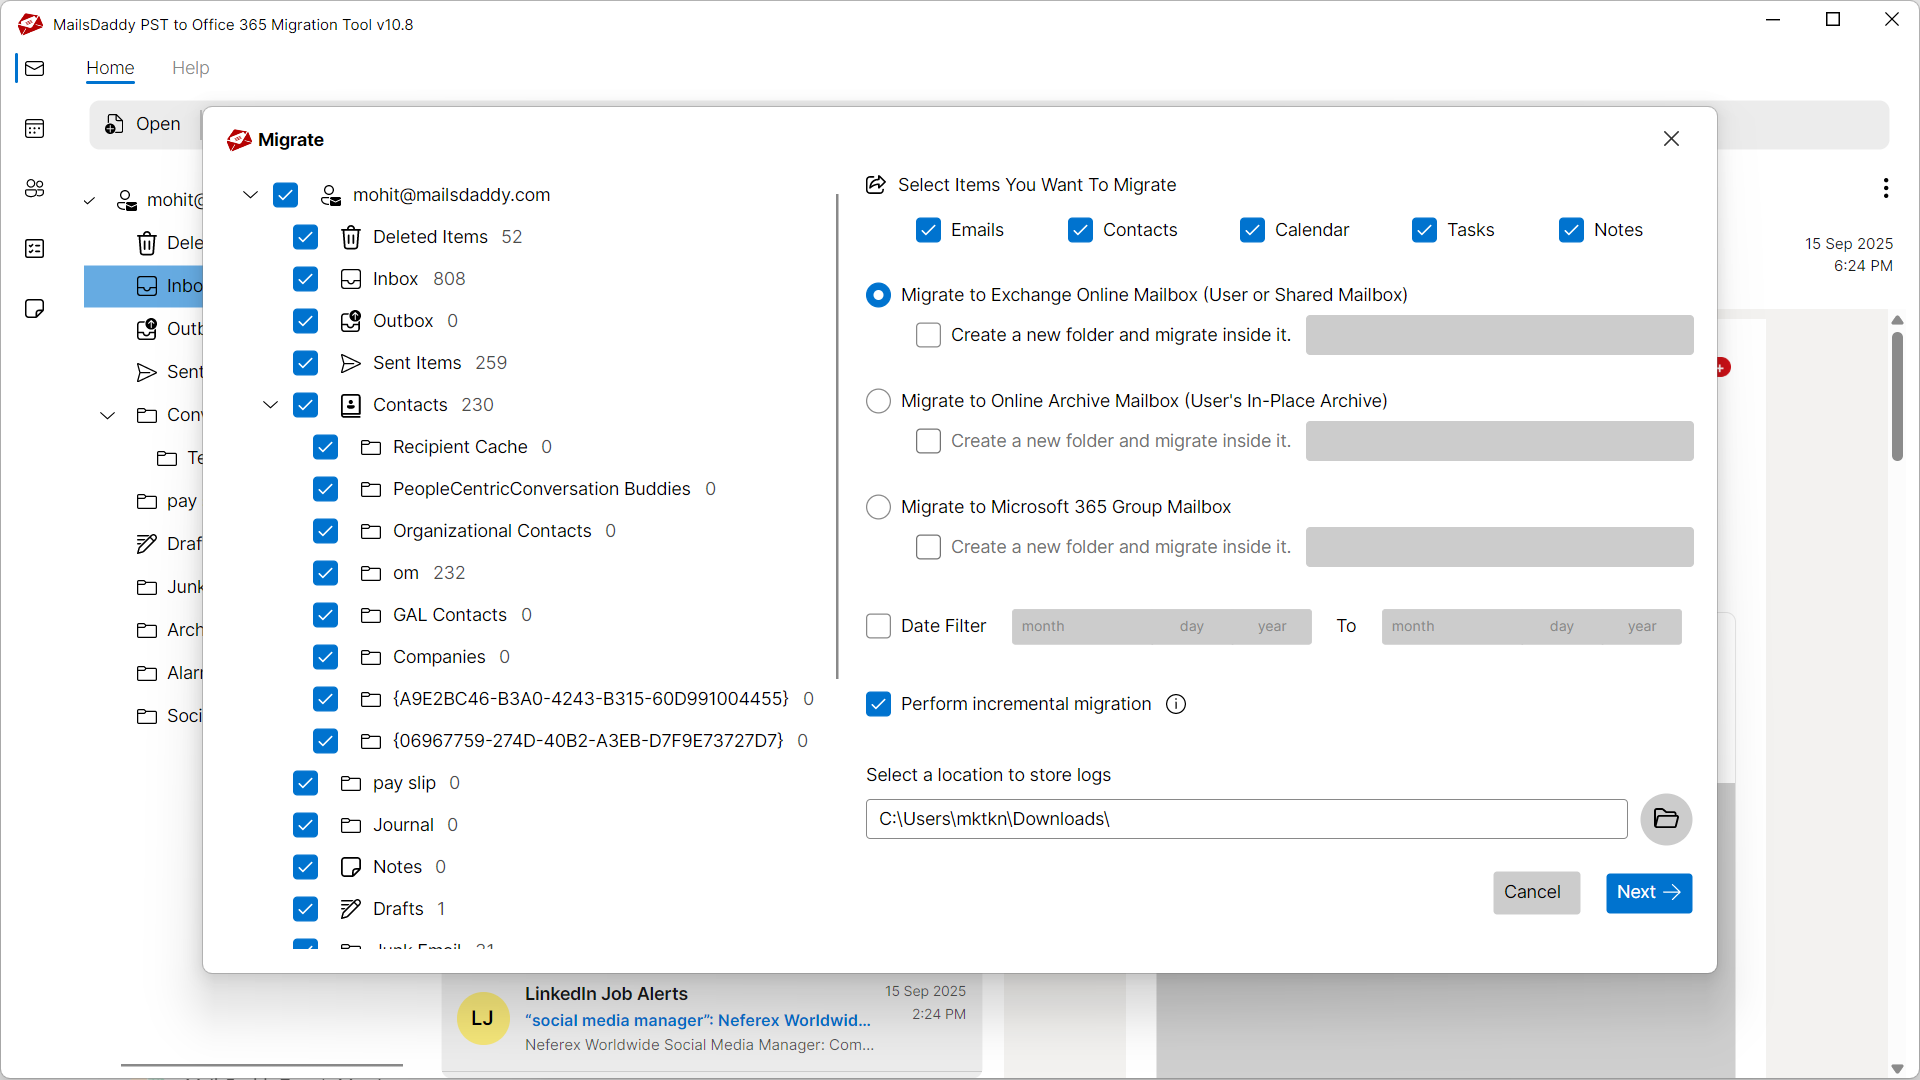Click the Inbox tray icon in Migrate tree
Screen dimensions: 1920x1080
(350, 279)
